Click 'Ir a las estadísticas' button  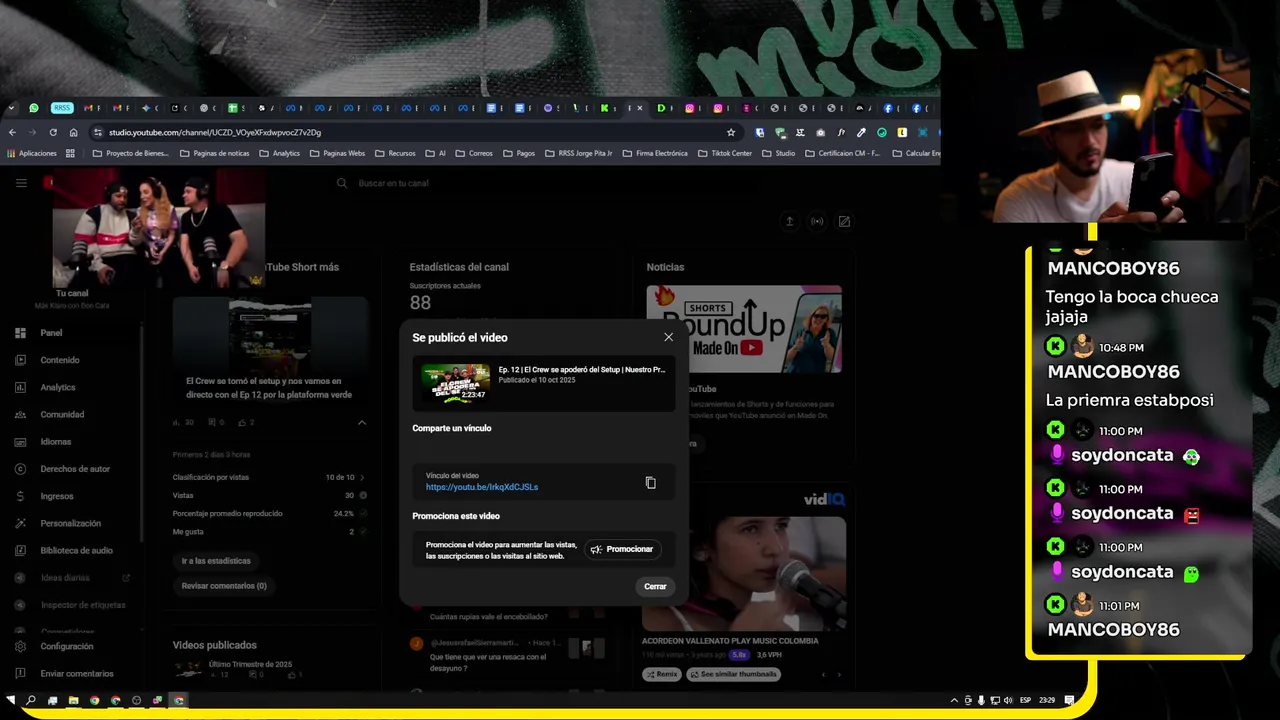[x=216, y=561]
